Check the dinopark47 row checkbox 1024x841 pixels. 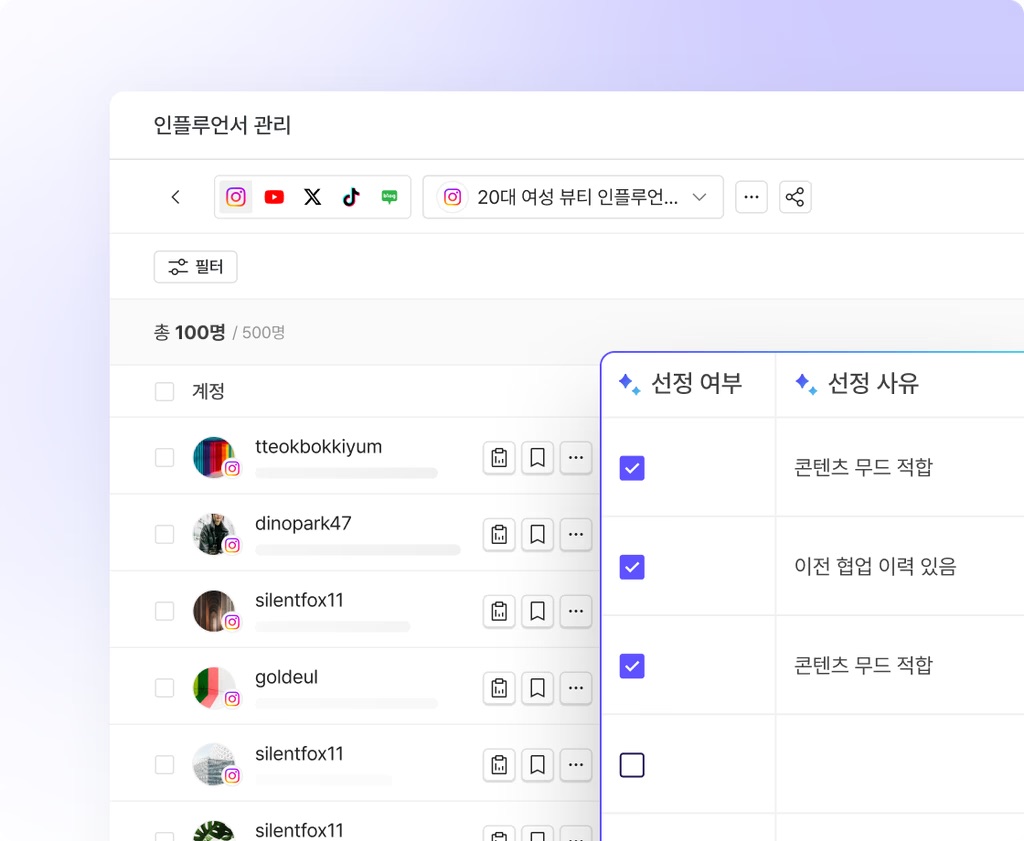[x=165, y=534]
